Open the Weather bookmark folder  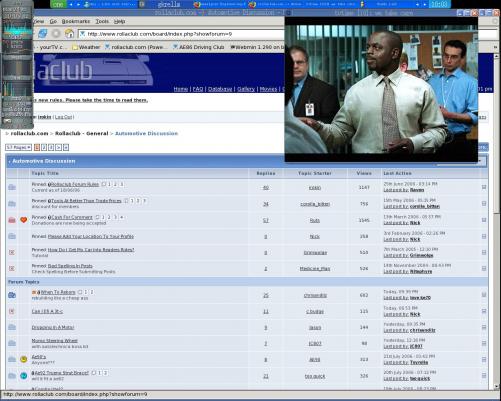pos(86,47)
